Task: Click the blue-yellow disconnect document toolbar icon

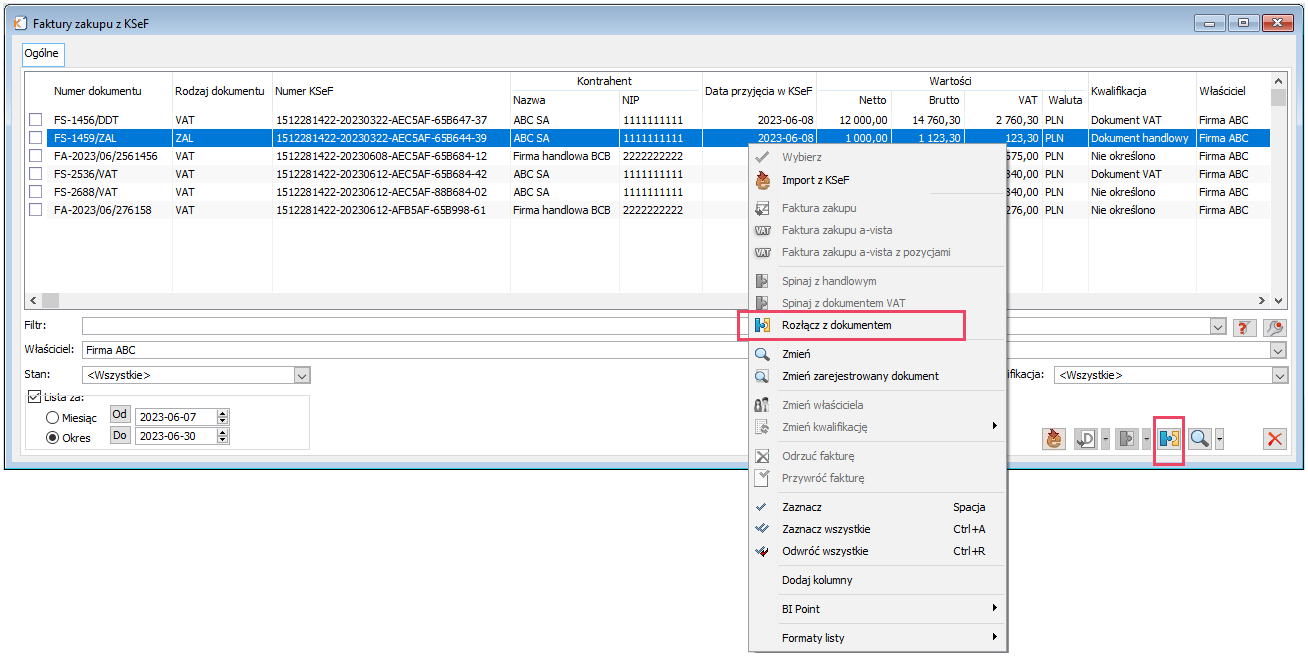Action: pos(1169,438)
